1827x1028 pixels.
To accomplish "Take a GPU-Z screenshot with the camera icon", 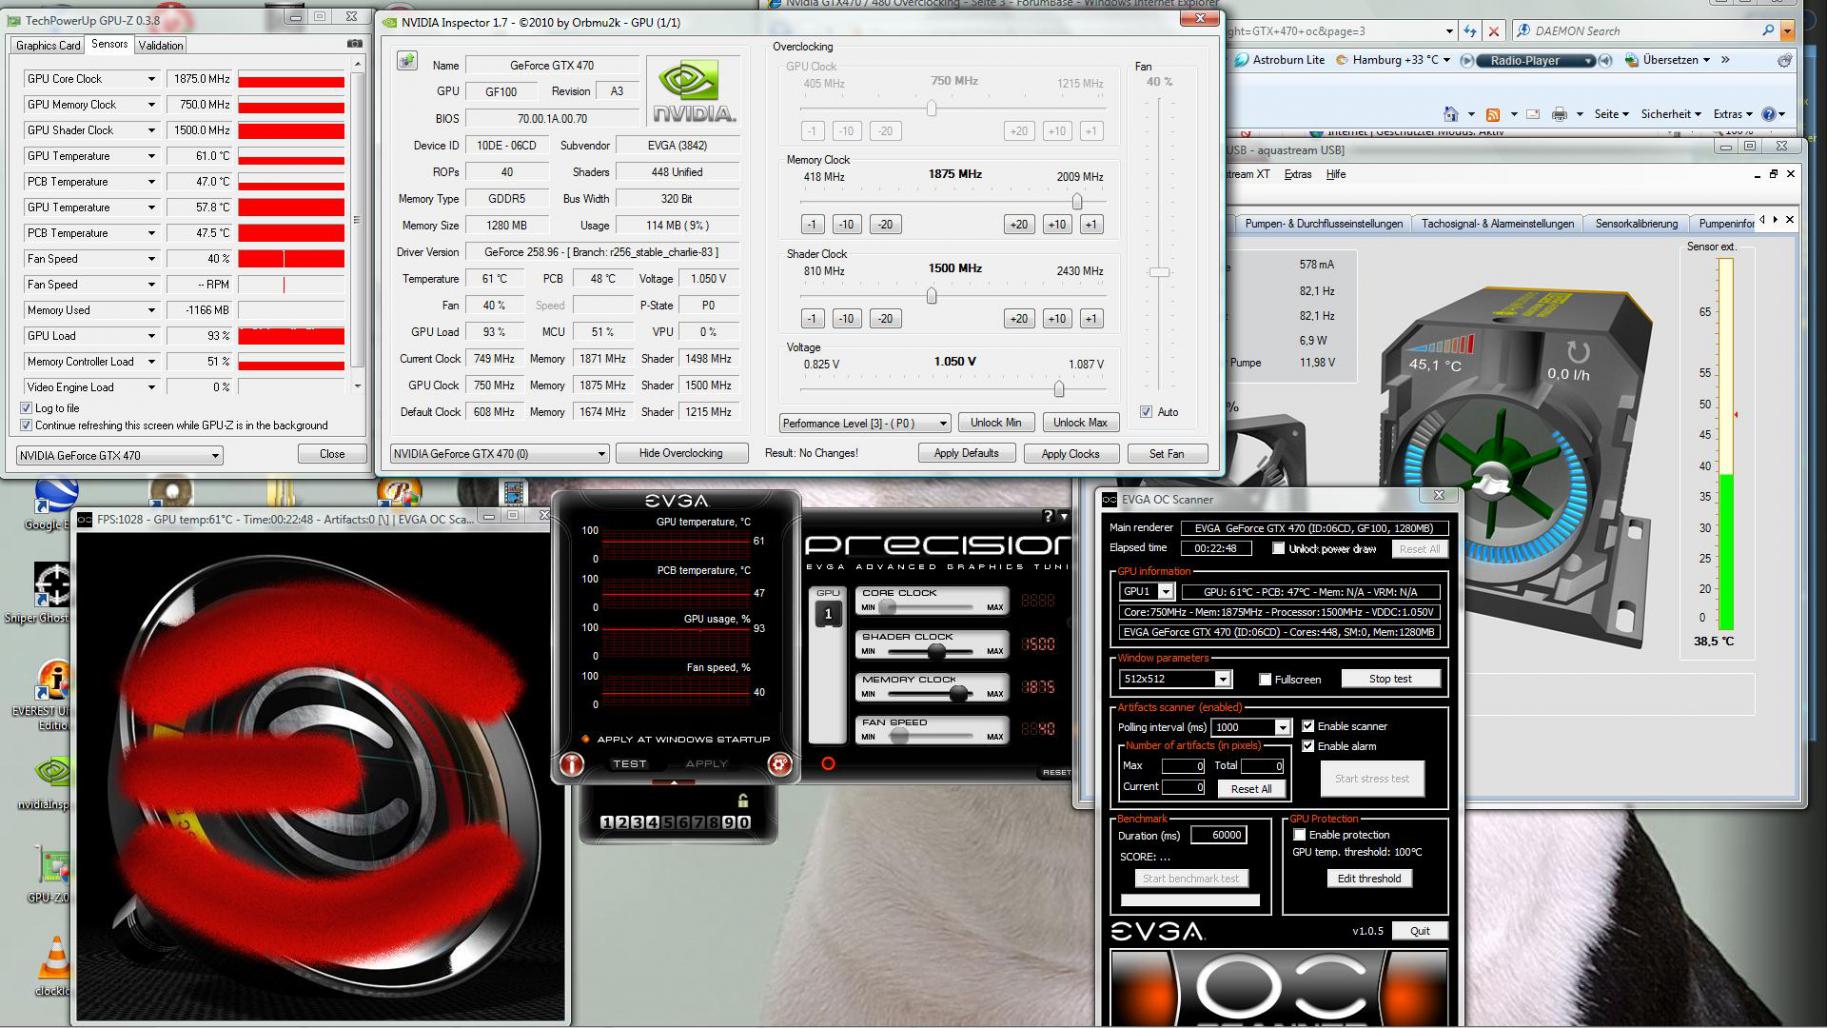I will [x=355, y=44].
